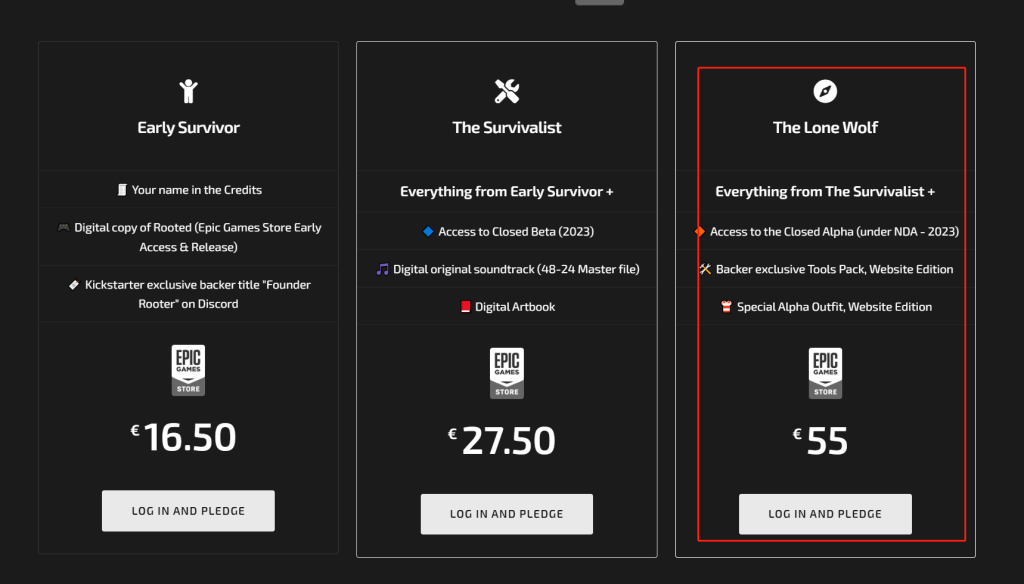The height and width of the screenshot is (584, 1024).
Task: Click the blue diamond Closed Beta icon
Action: [428, 231]
